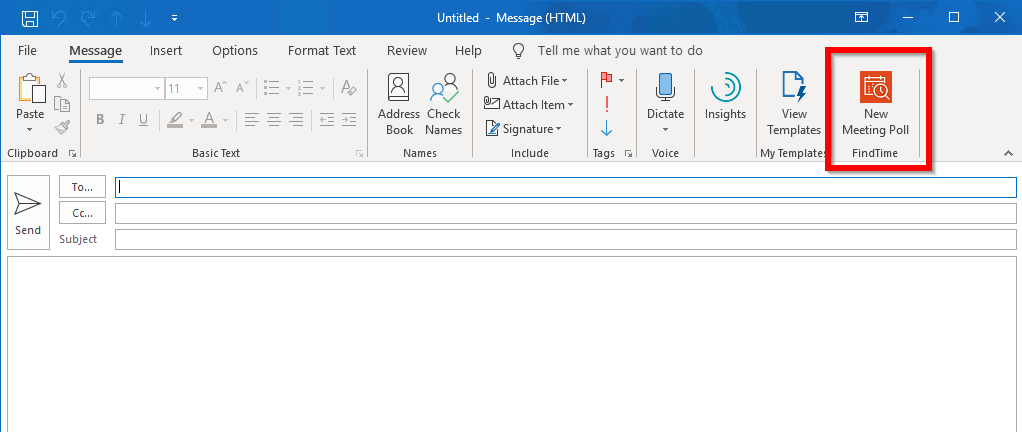Click the Next Item down arrow
The width and height of the screenshot is (1022, 432).
click(x=145, y=18)
